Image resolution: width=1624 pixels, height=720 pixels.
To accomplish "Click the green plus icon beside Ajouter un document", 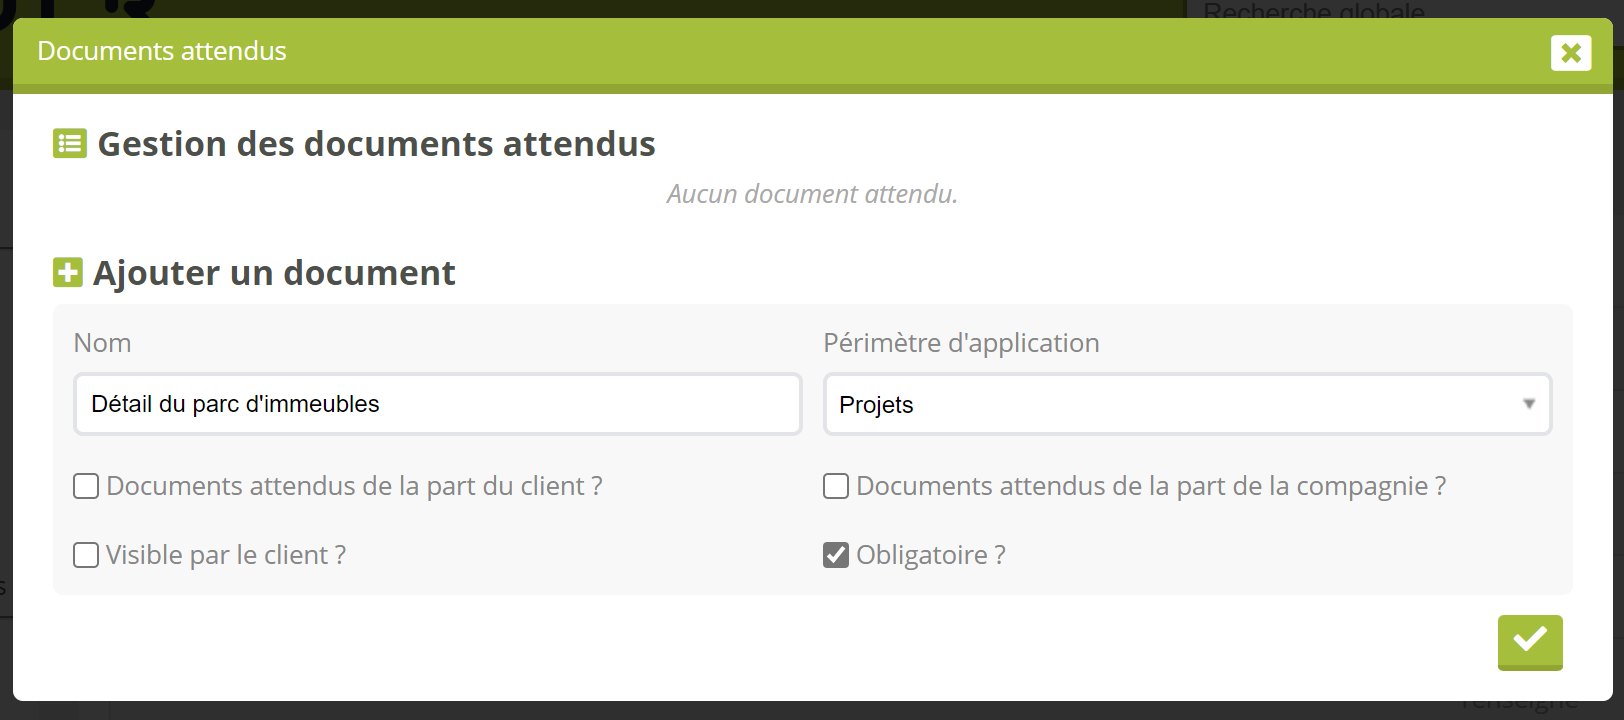I will tap(68, 272).
